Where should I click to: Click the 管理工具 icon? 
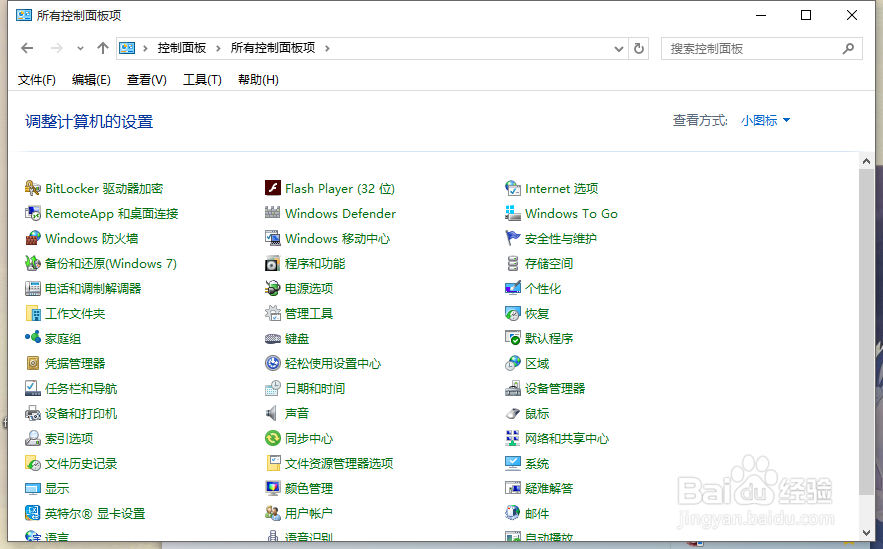(x=273, y=313)
